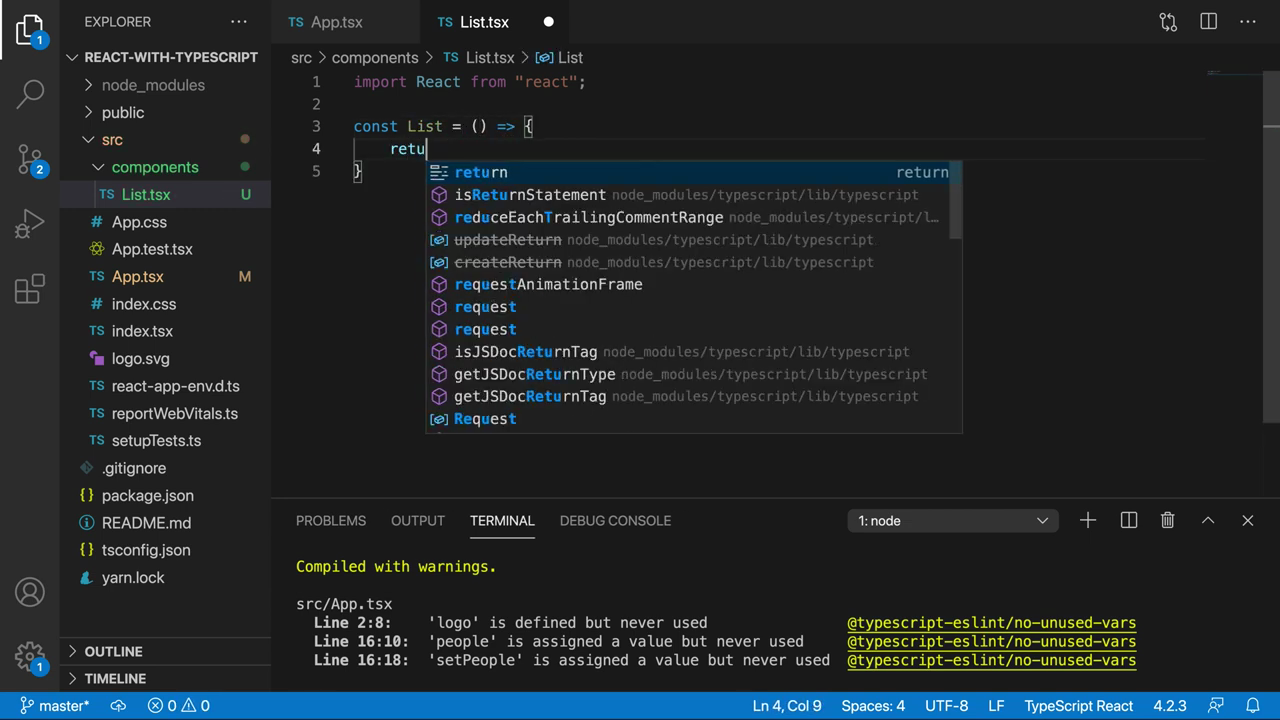Open notifications bell
The image size is (1280, 720).
[1252, 705]
